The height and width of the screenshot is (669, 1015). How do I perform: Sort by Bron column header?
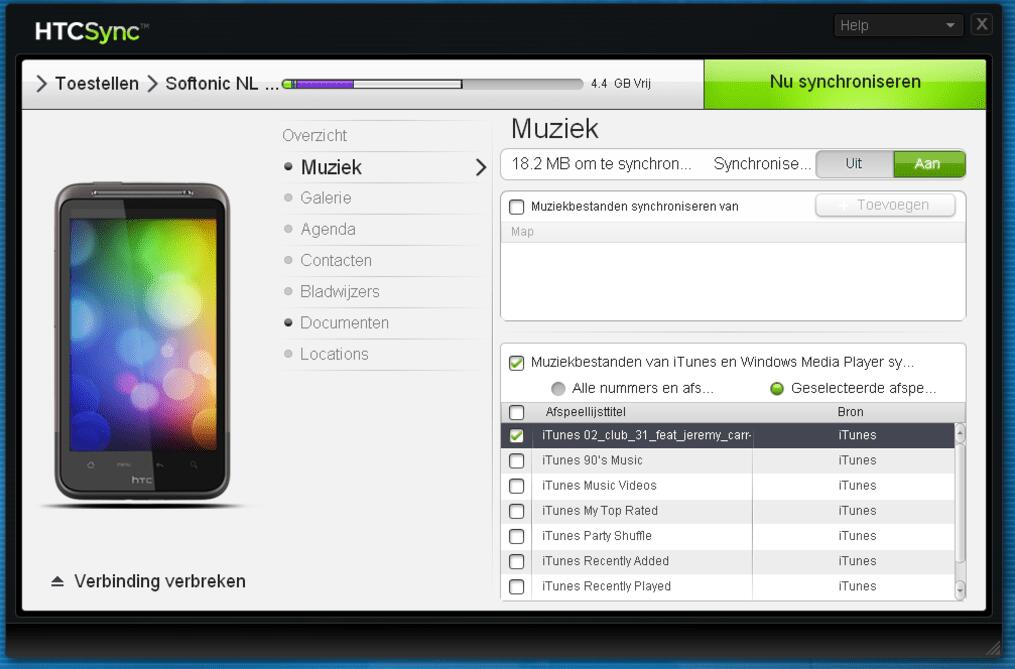(850, 412)
